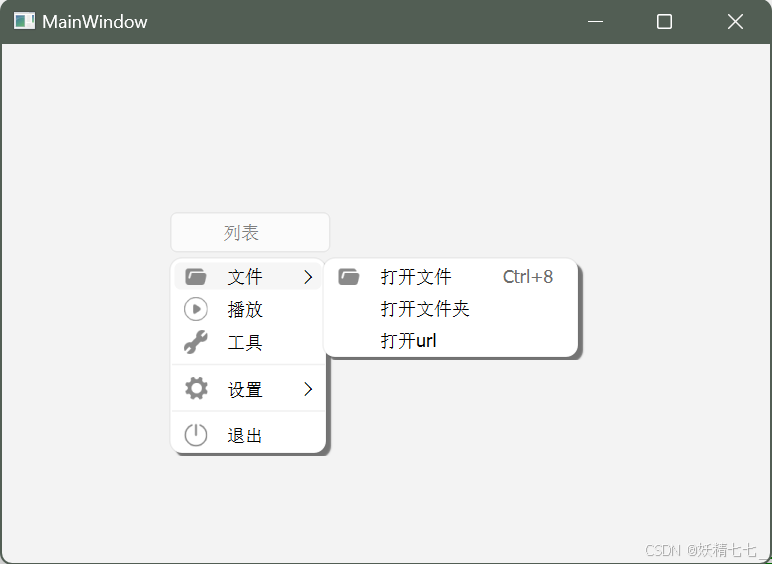Click the Ctrl+8 shortcut label
772x564 pixels.
point(528,277)
